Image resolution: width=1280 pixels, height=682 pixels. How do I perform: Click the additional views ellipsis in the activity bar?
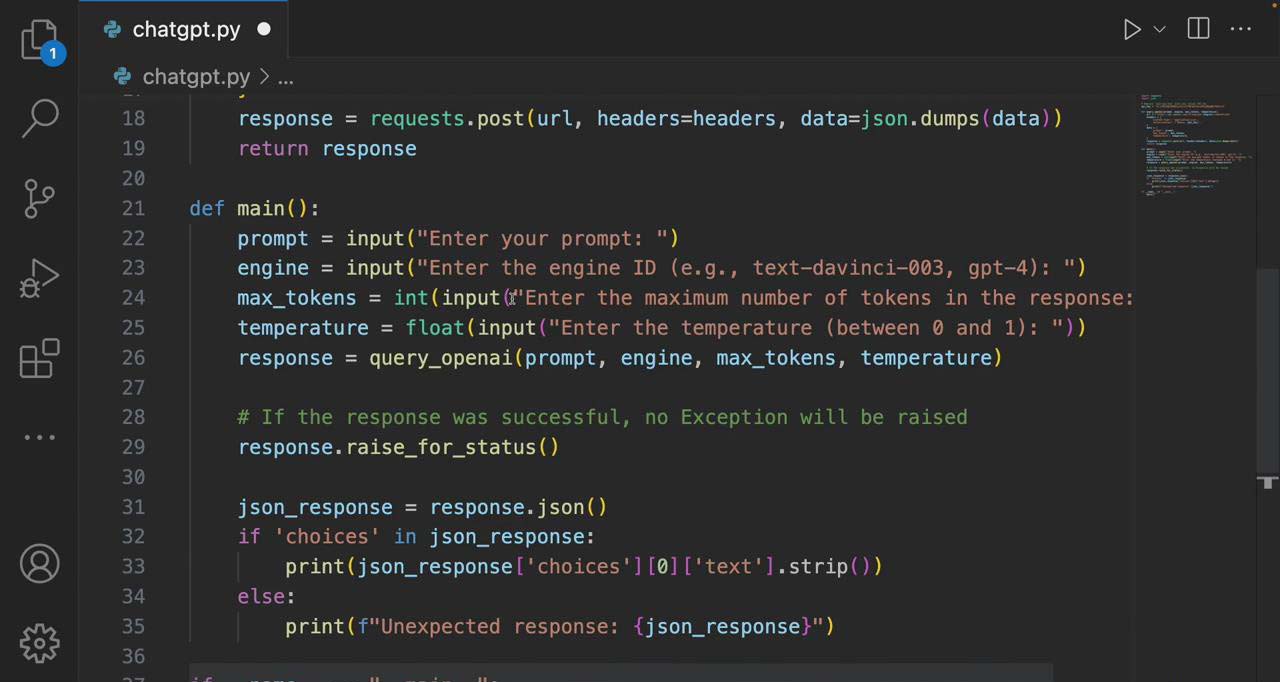pos(40,437)
